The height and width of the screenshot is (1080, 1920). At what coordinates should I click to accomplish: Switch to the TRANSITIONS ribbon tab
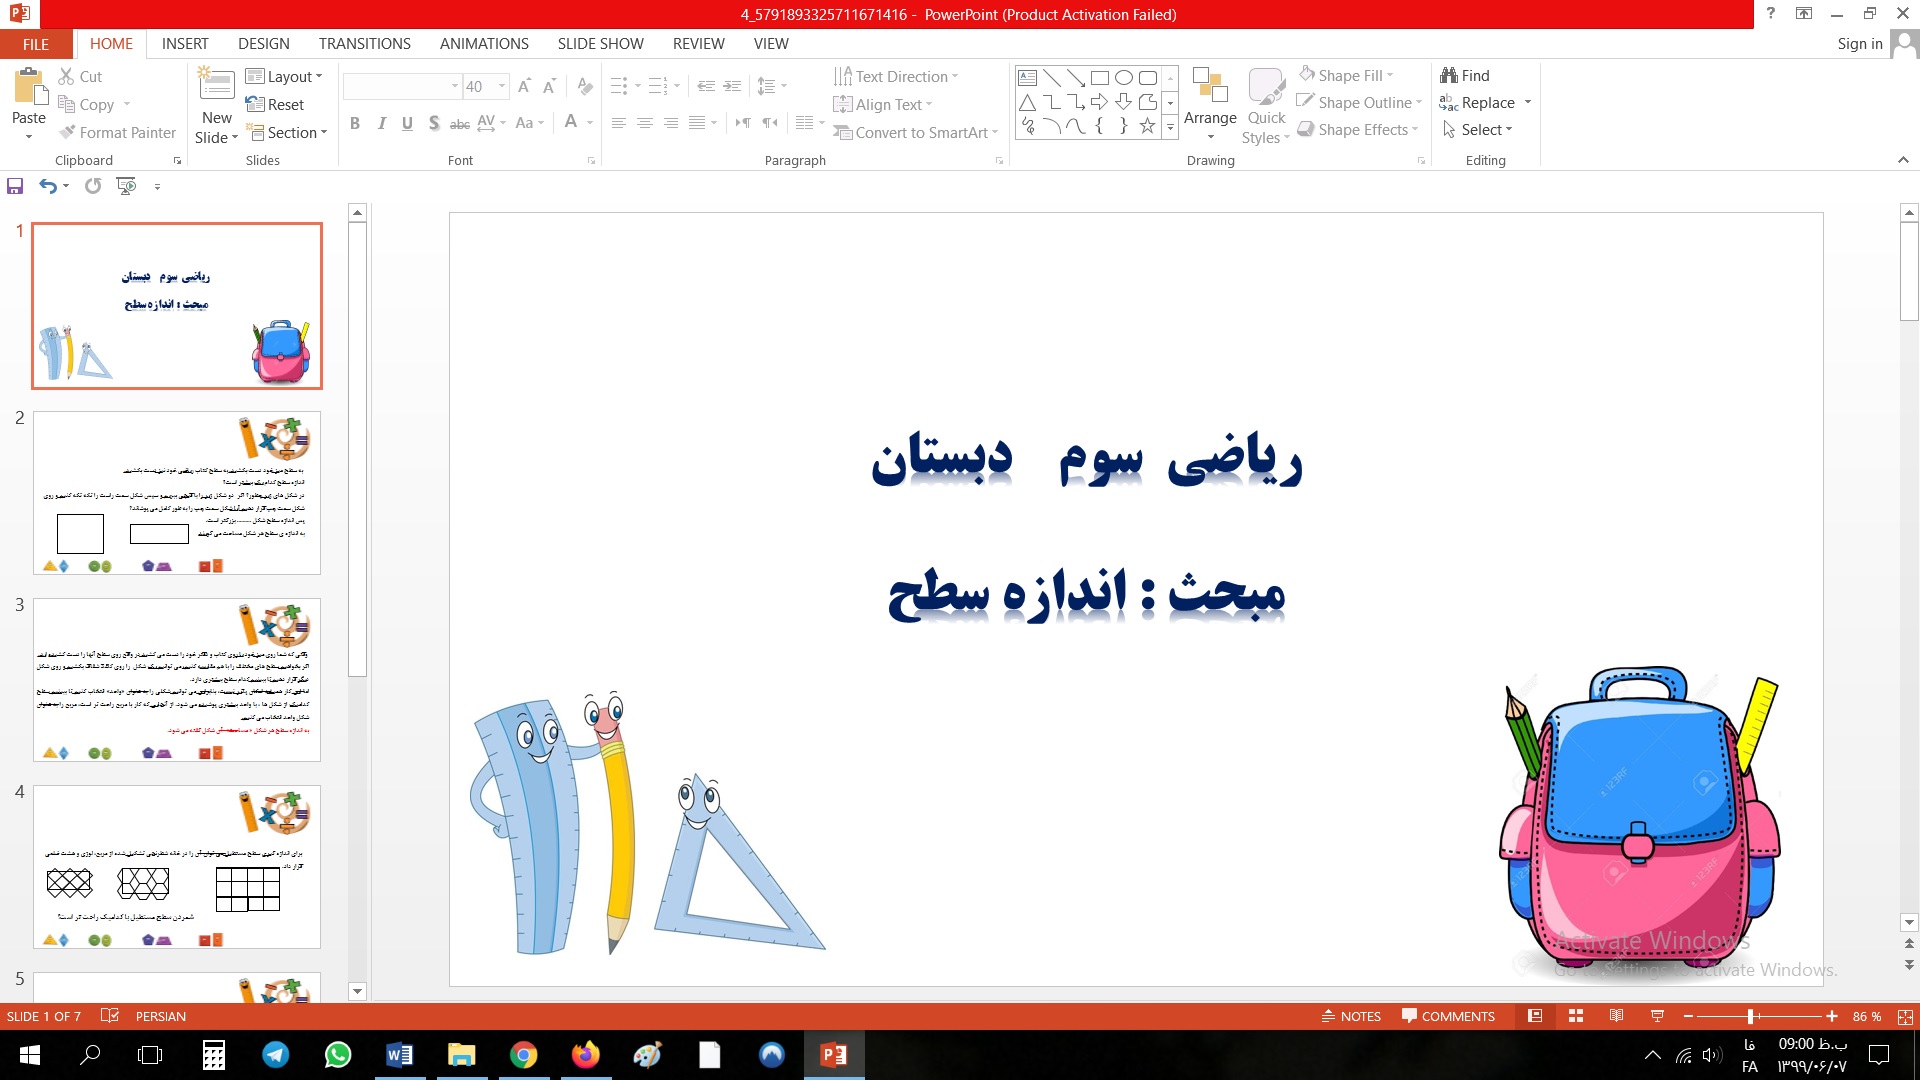pos(364,44)
